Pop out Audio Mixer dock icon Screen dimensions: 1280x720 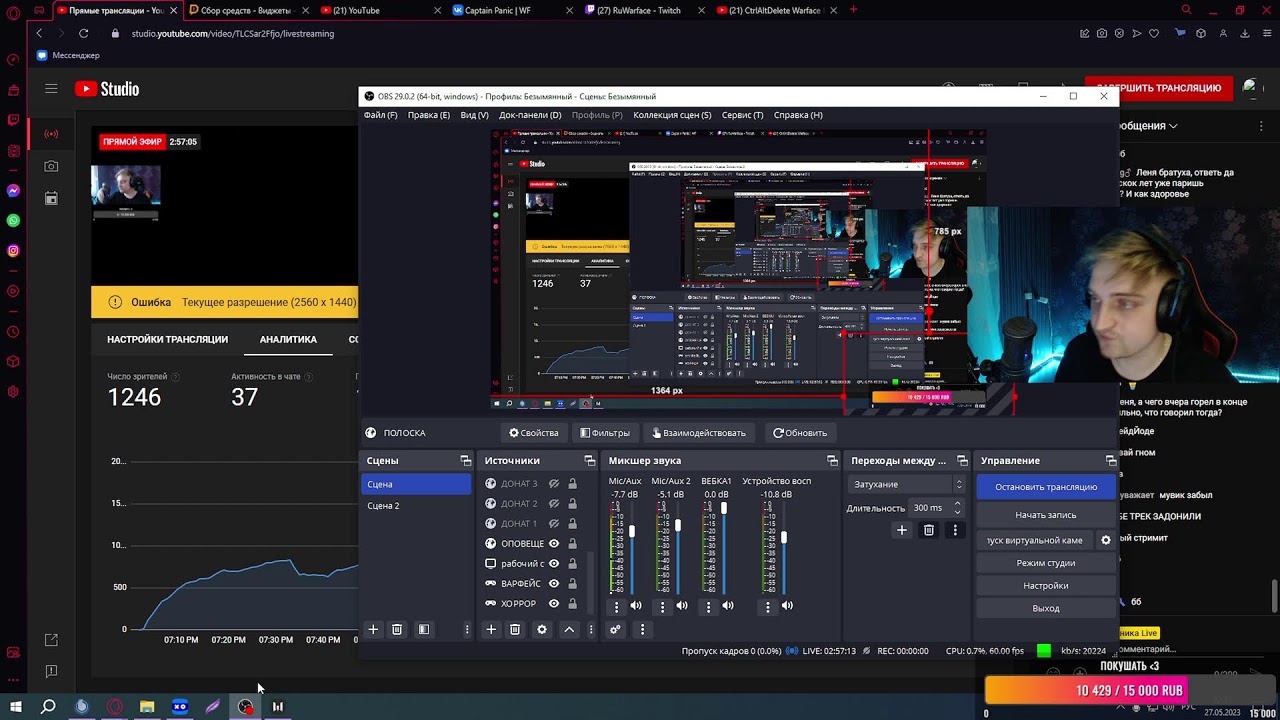[832, 460]
